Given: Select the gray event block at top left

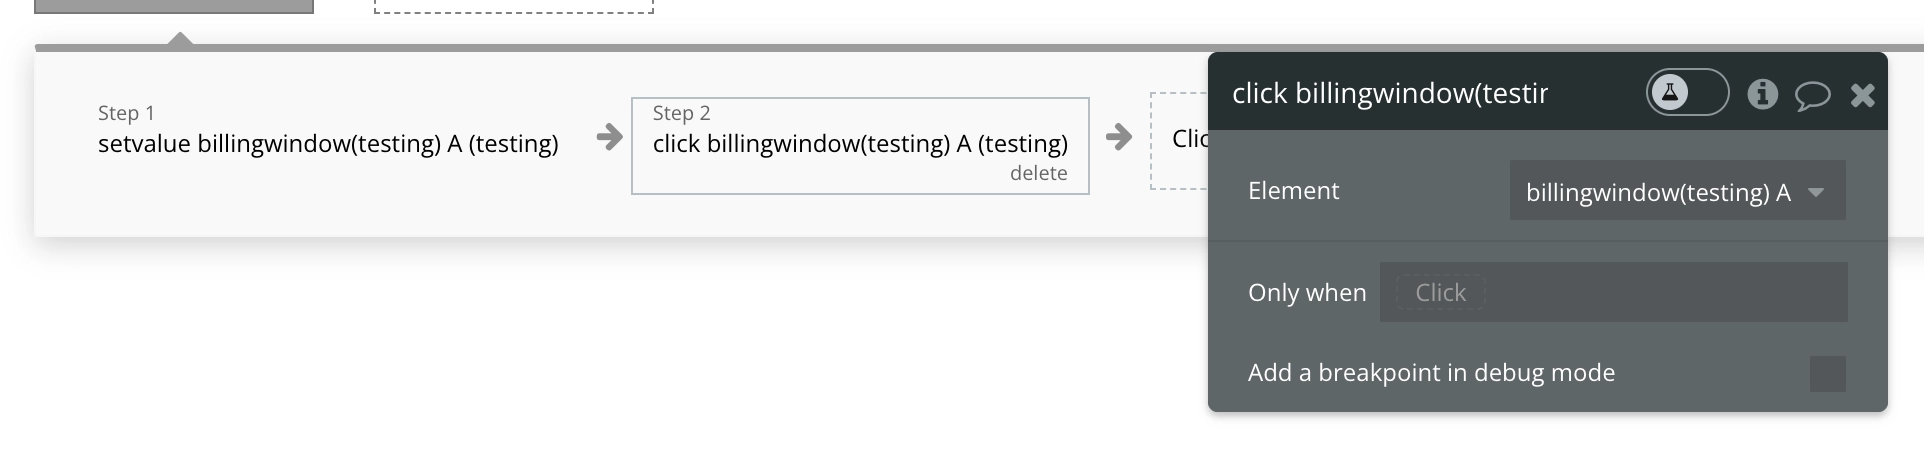Looking at the screenshot, I should tap(174, 5).
